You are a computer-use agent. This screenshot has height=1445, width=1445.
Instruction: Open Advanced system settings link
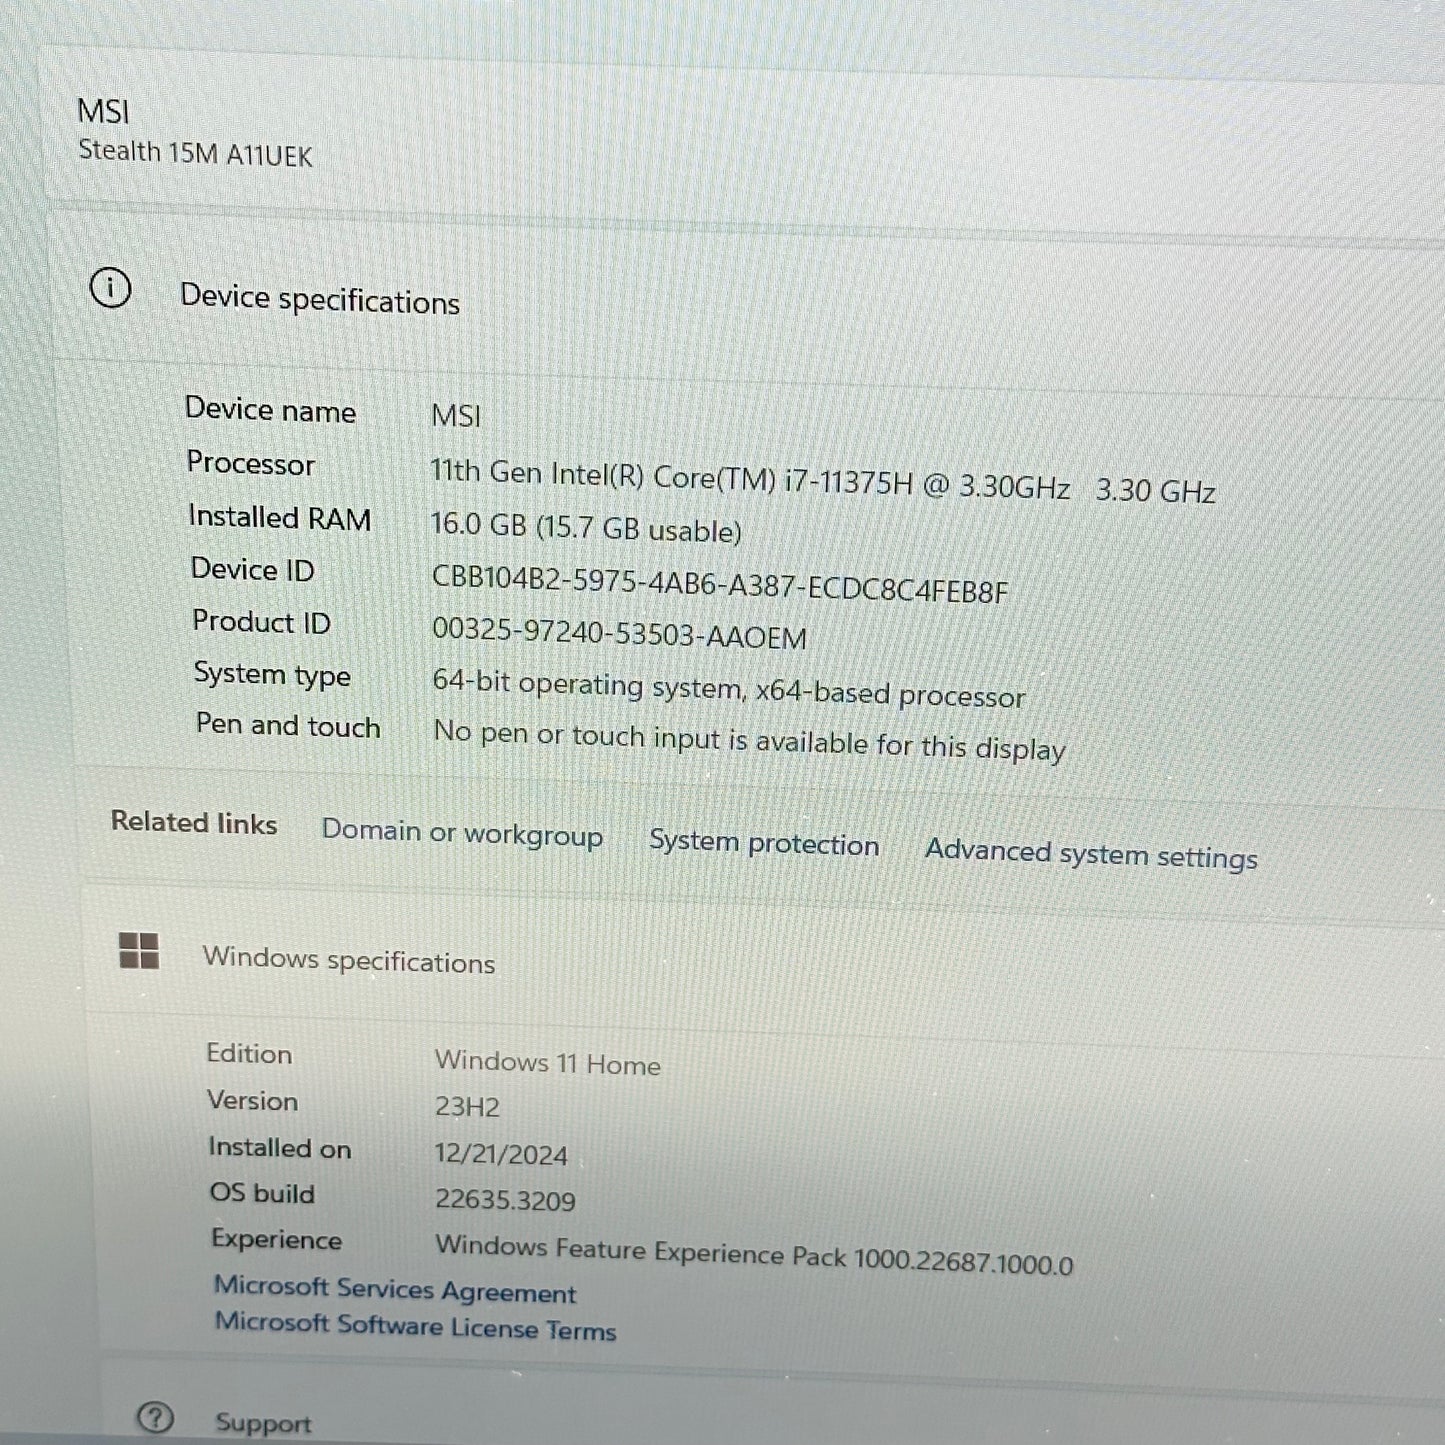1091,854
